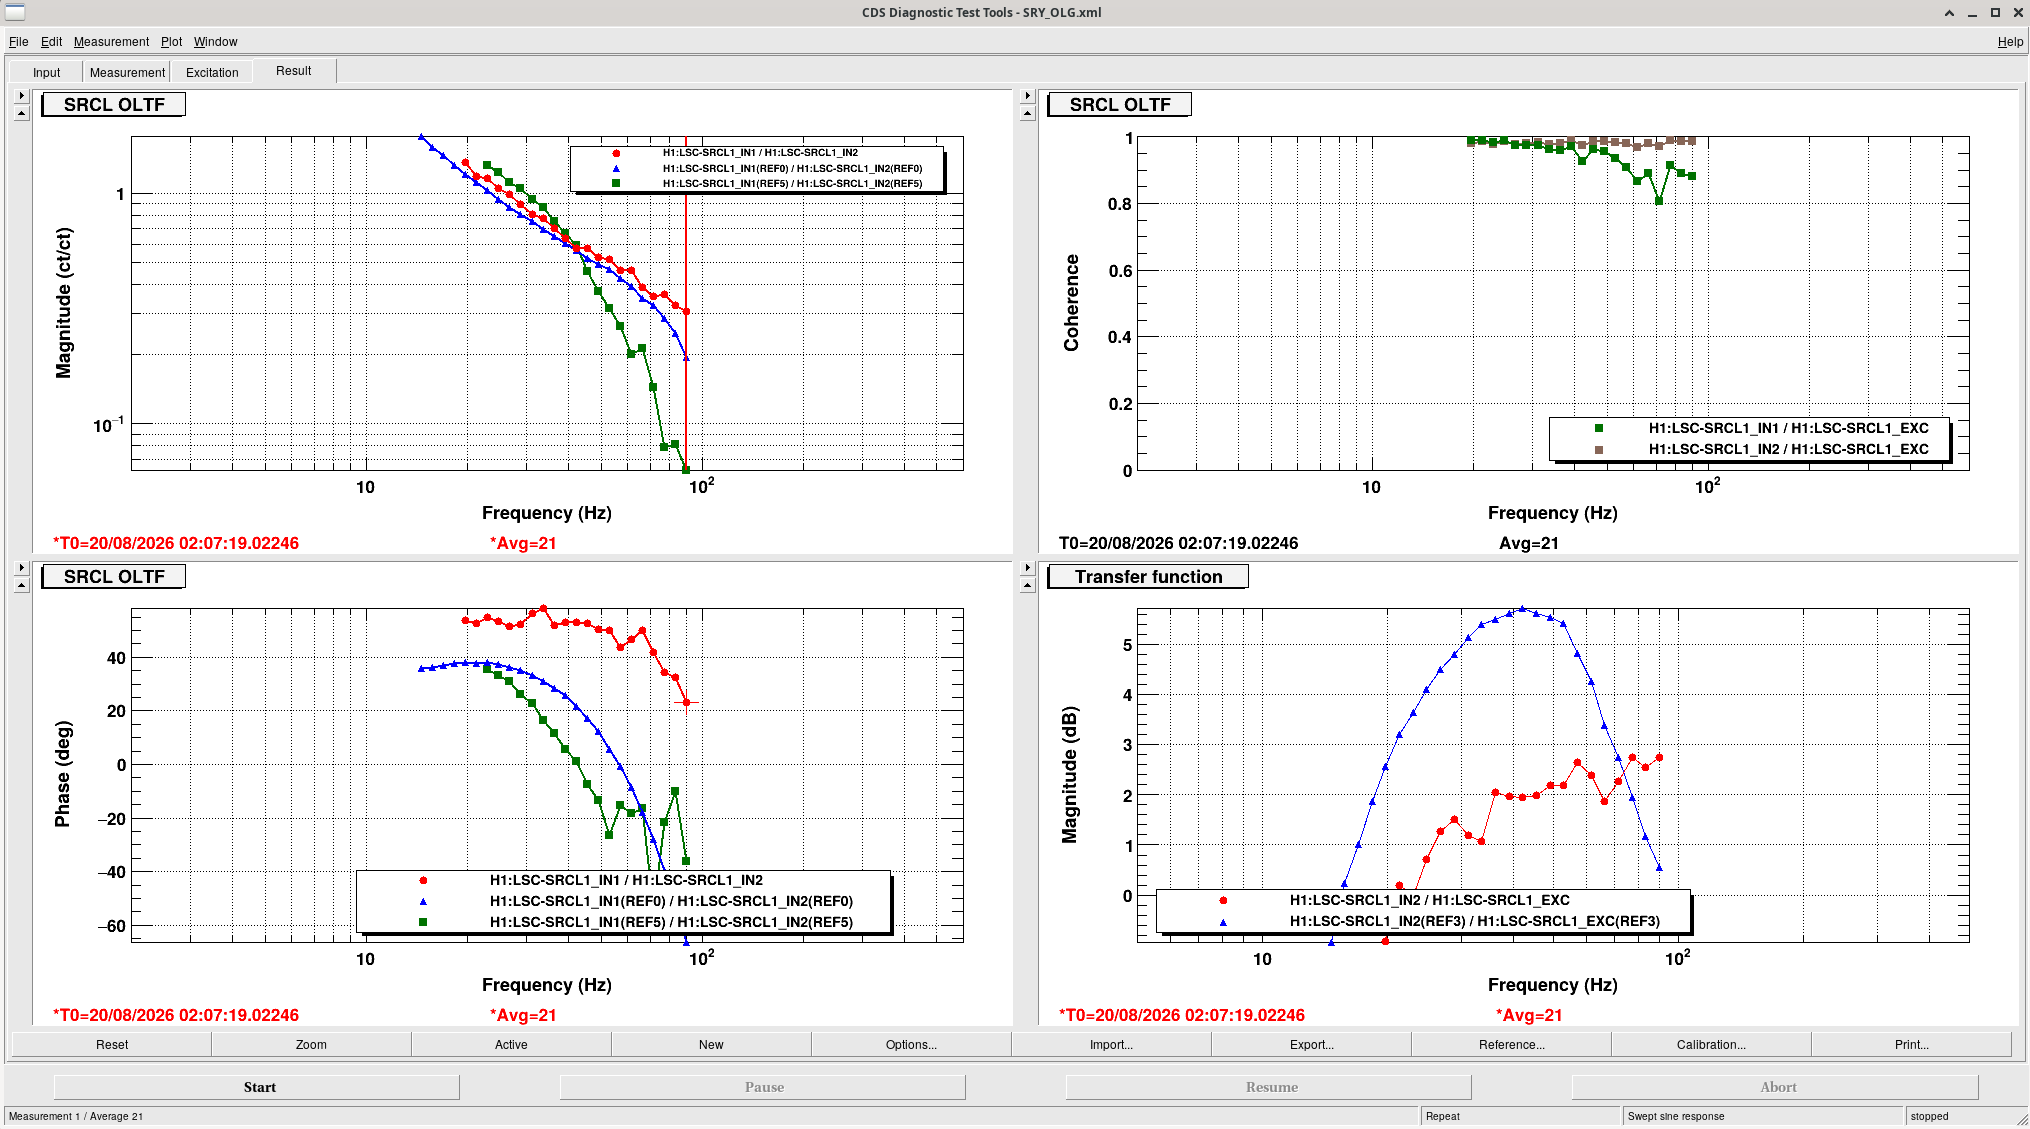Open the Calibration dialog
The width and height of the screenshot is (2030, 1129).
tap(1711, 1045)
